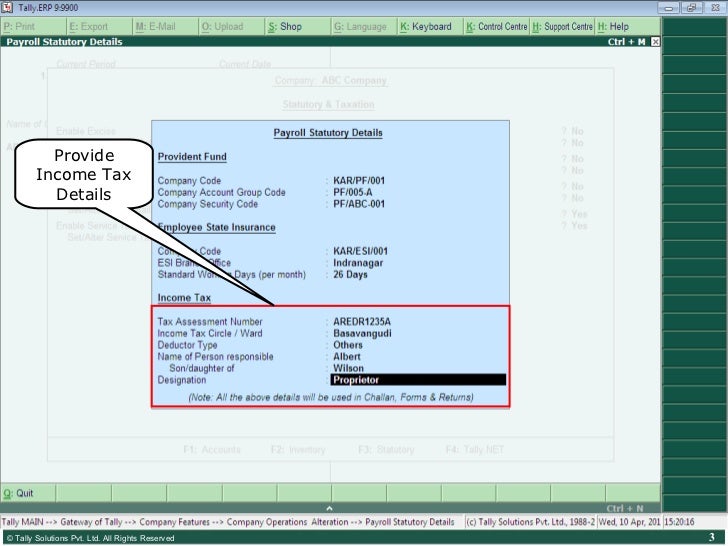Open the K: Keyboard settings
This screenshot has height=546, width=728.
tap(430, 27)
